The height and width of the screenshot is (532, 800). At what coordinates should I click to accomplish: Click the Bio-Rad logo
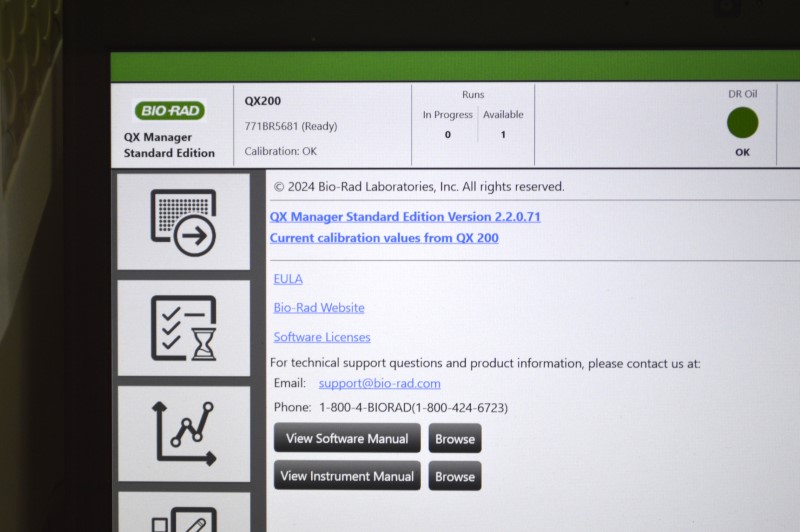(x=170, y=110)
